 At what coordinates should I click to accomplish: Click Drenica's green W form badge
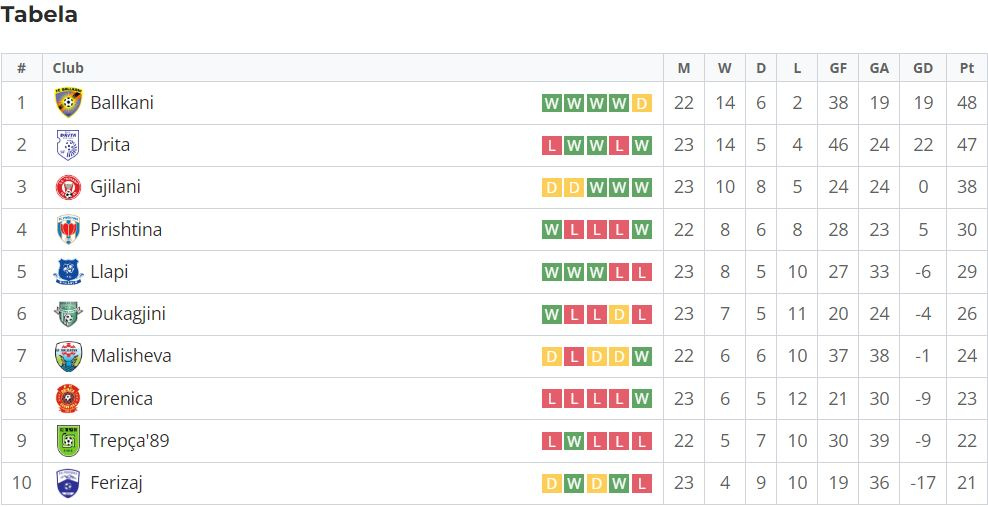[642, 399]
